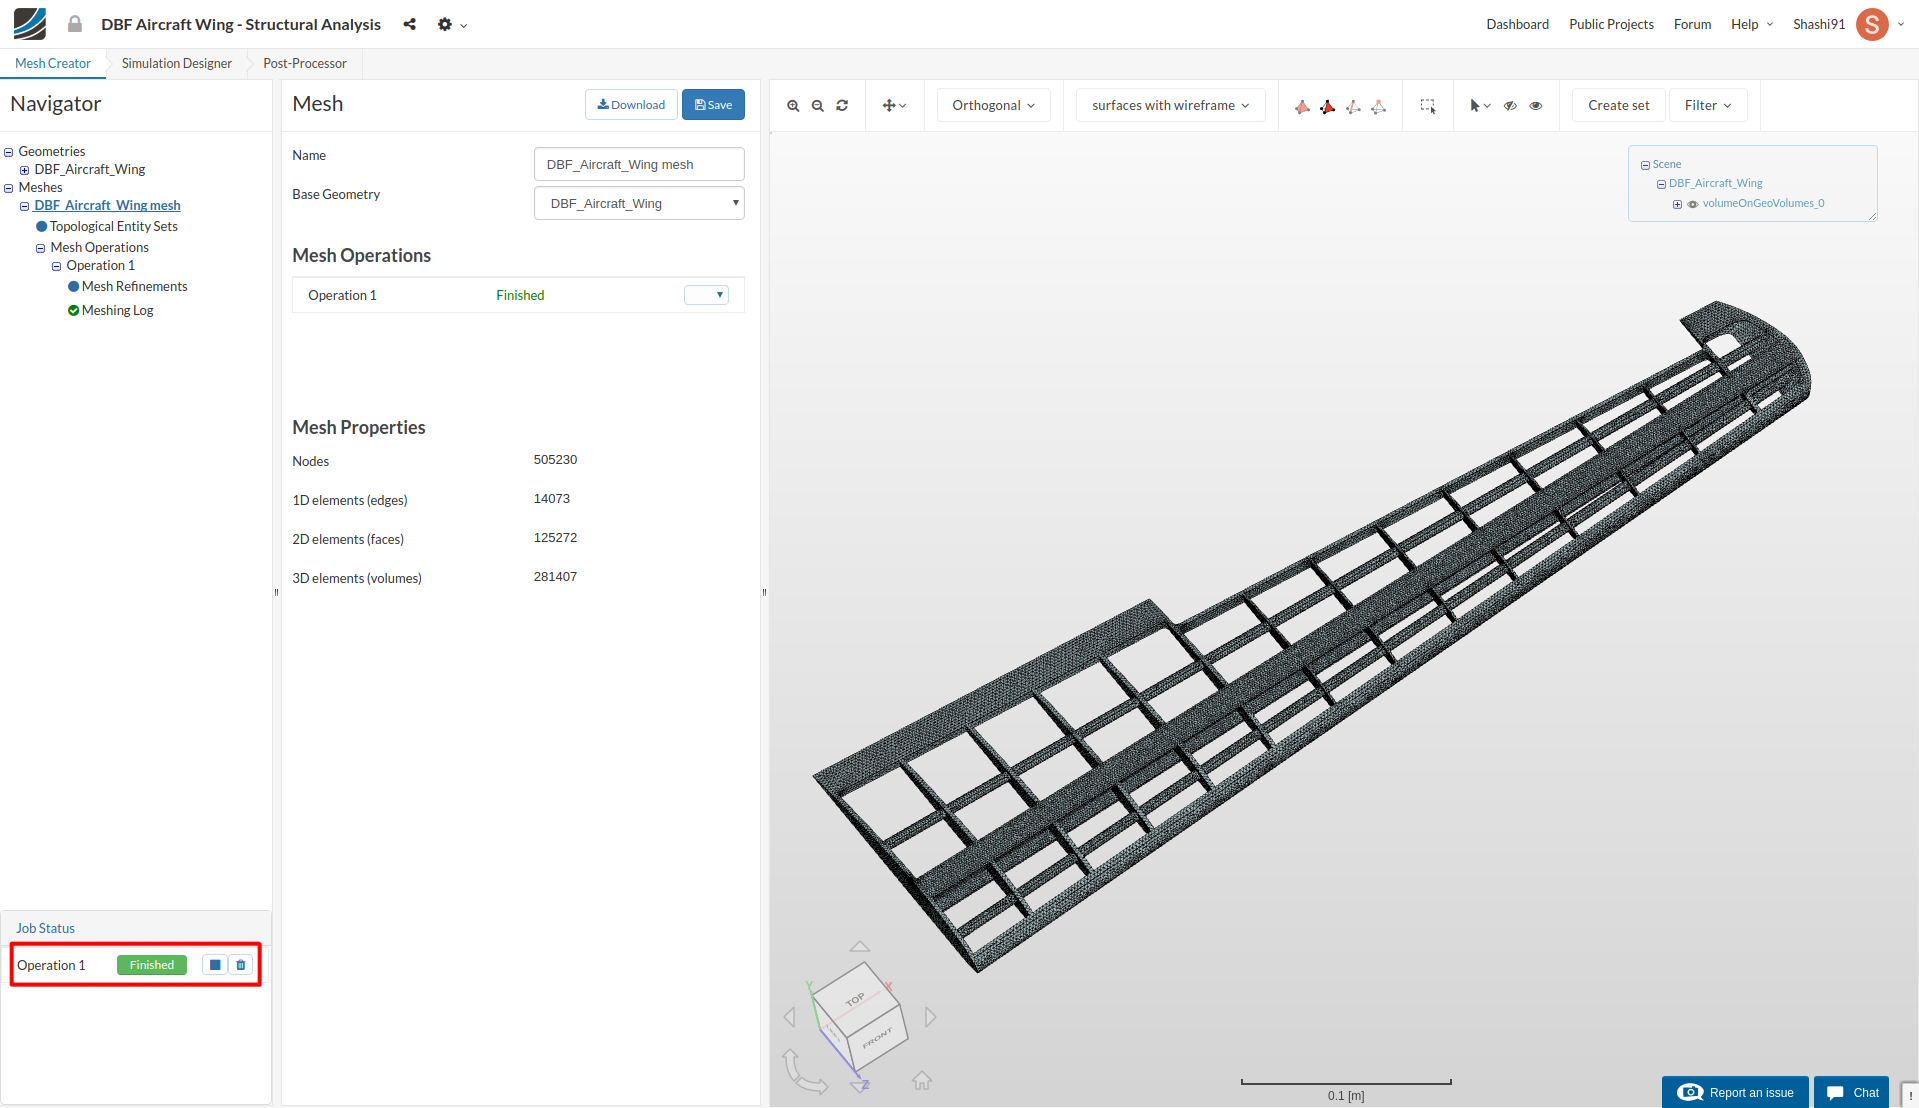Click the show all eye icon in toolbar

click(1536, 106)
